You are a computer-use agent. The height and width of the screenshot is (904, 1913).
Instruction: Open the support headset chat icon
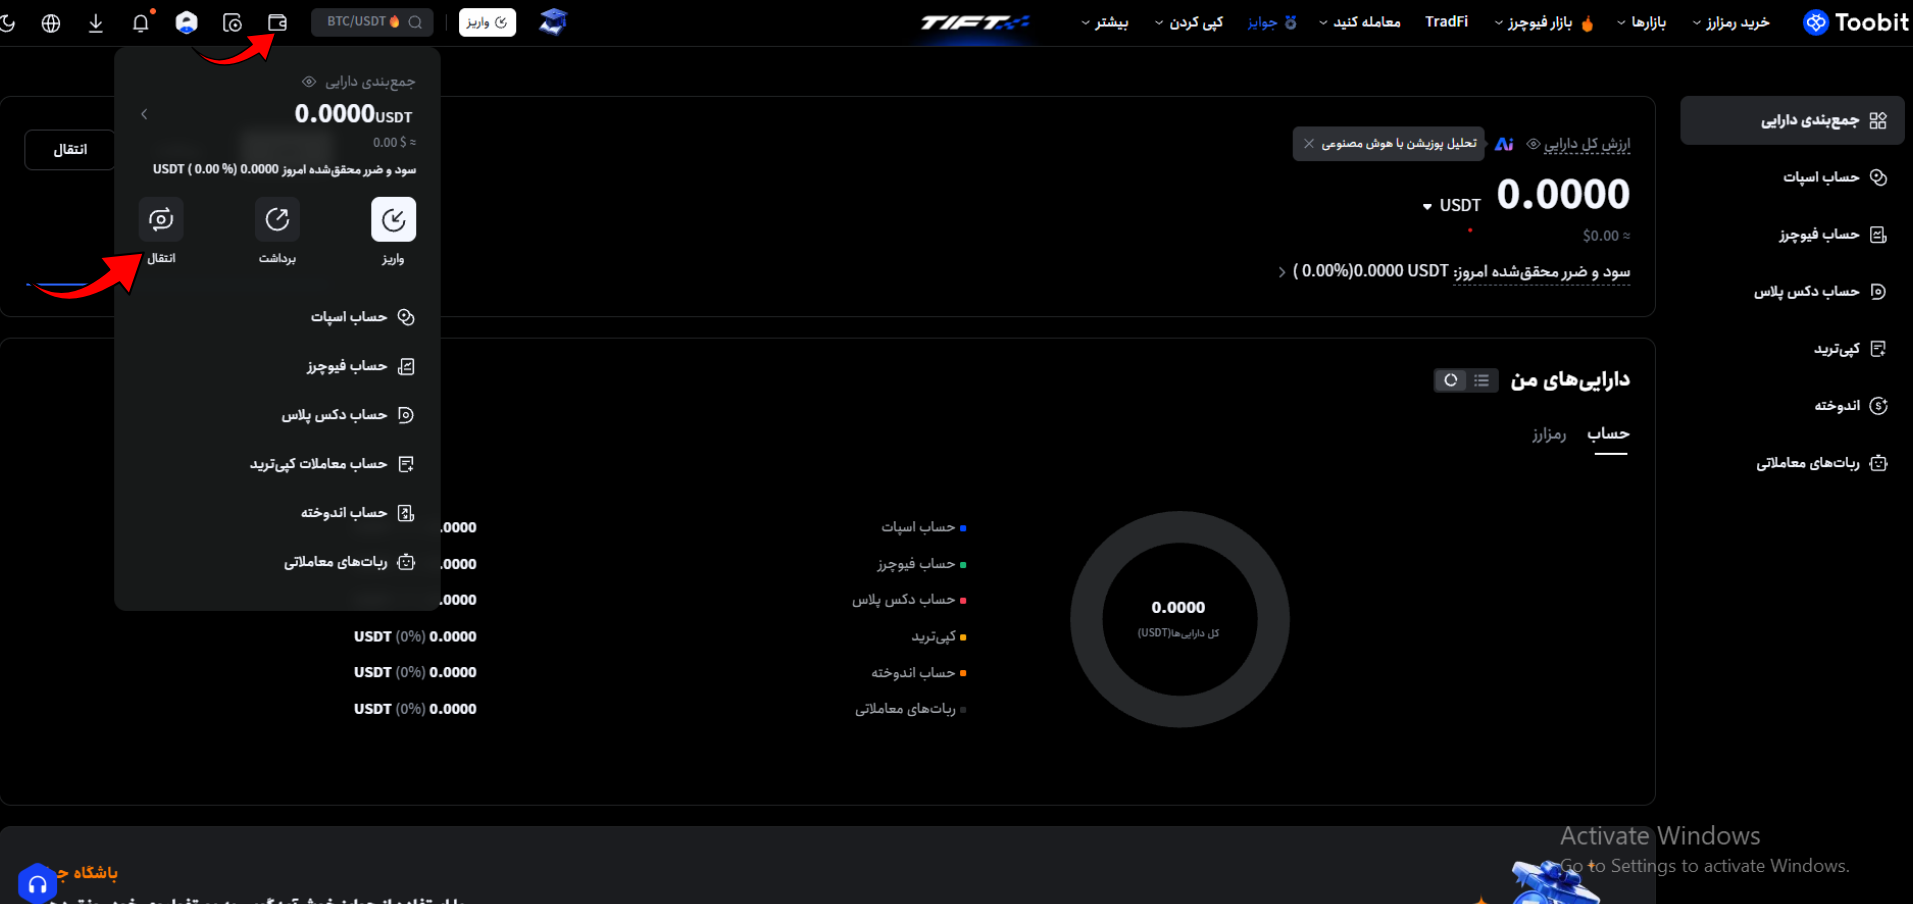click(x=37, y=884)
